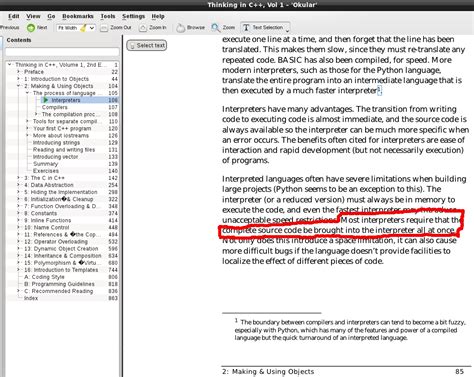Screen dimensions: 474x377
Task: Select B: Programming Guidelines appendix
Action: [x=59, y=284]
